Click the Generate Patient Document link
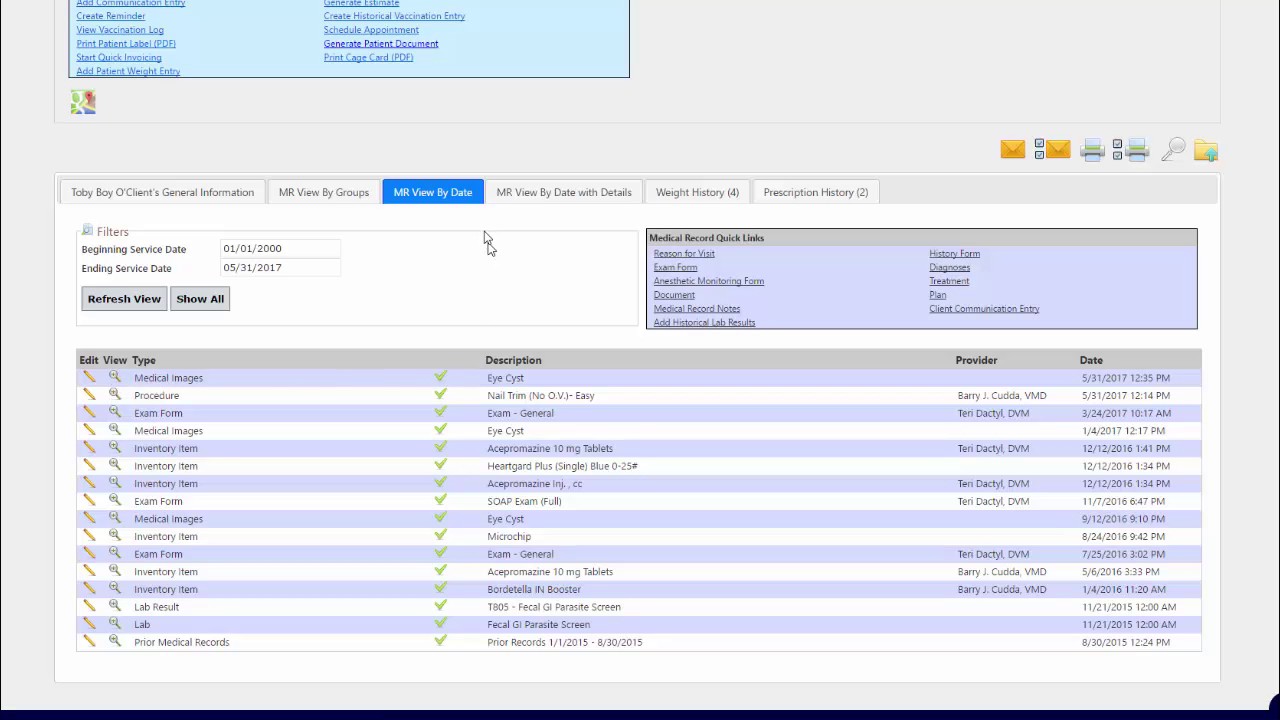Screen dimensions: 1280x720 point(381,44)
